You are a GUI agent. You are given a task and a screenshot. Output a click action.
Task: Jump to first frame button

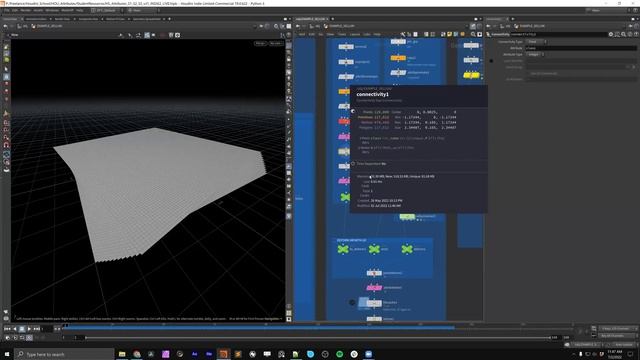[7, 329]
